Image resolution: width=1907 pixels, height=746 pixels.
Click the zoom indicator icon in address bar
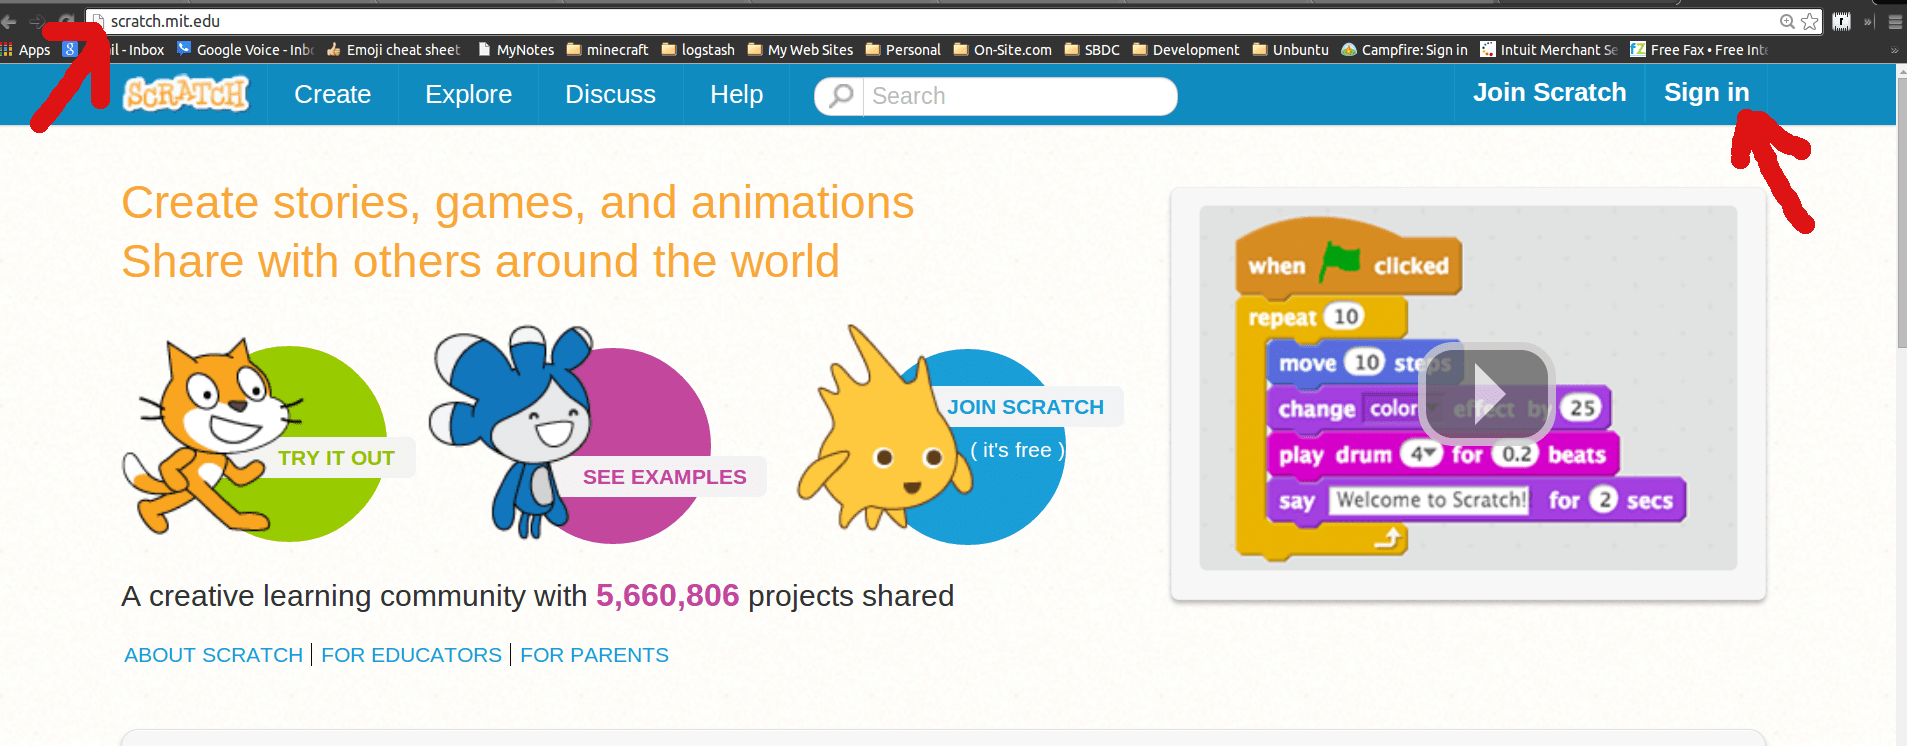(x=1787, y=21)
